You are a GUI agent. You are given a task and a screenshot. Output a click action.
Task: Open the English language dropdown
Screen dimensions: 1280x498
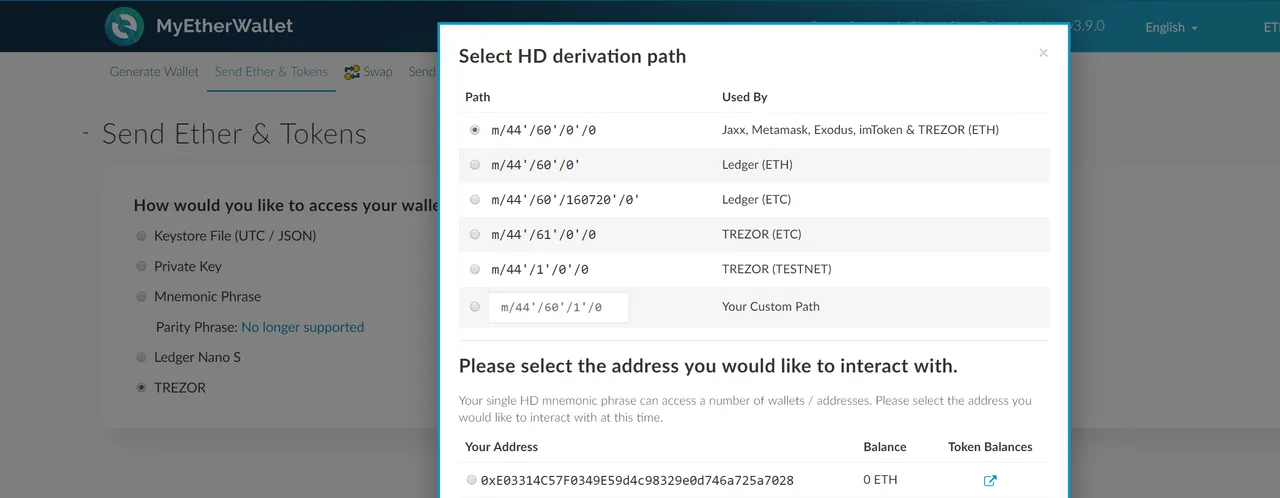1171,27
